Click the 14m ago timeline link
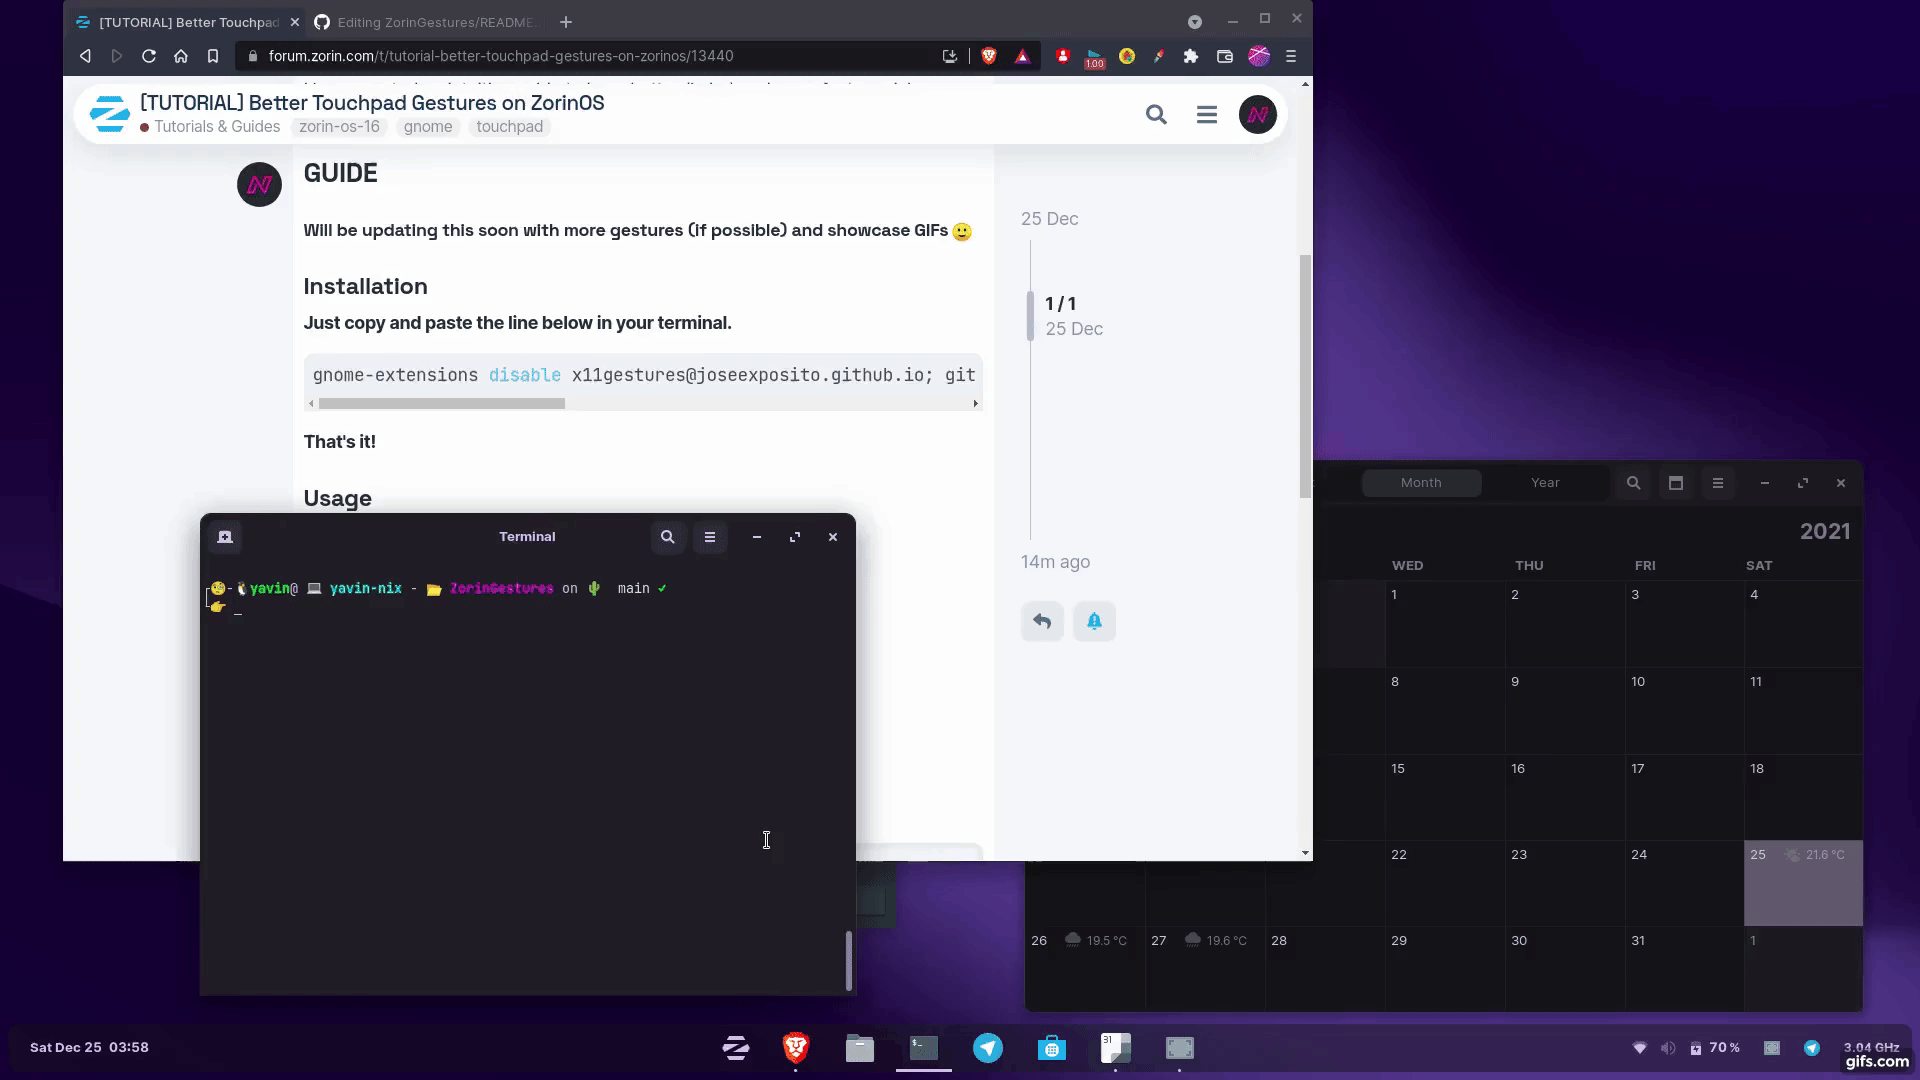The height and width of the screenshot is (1080, 1920). [x=1055, y=562]
